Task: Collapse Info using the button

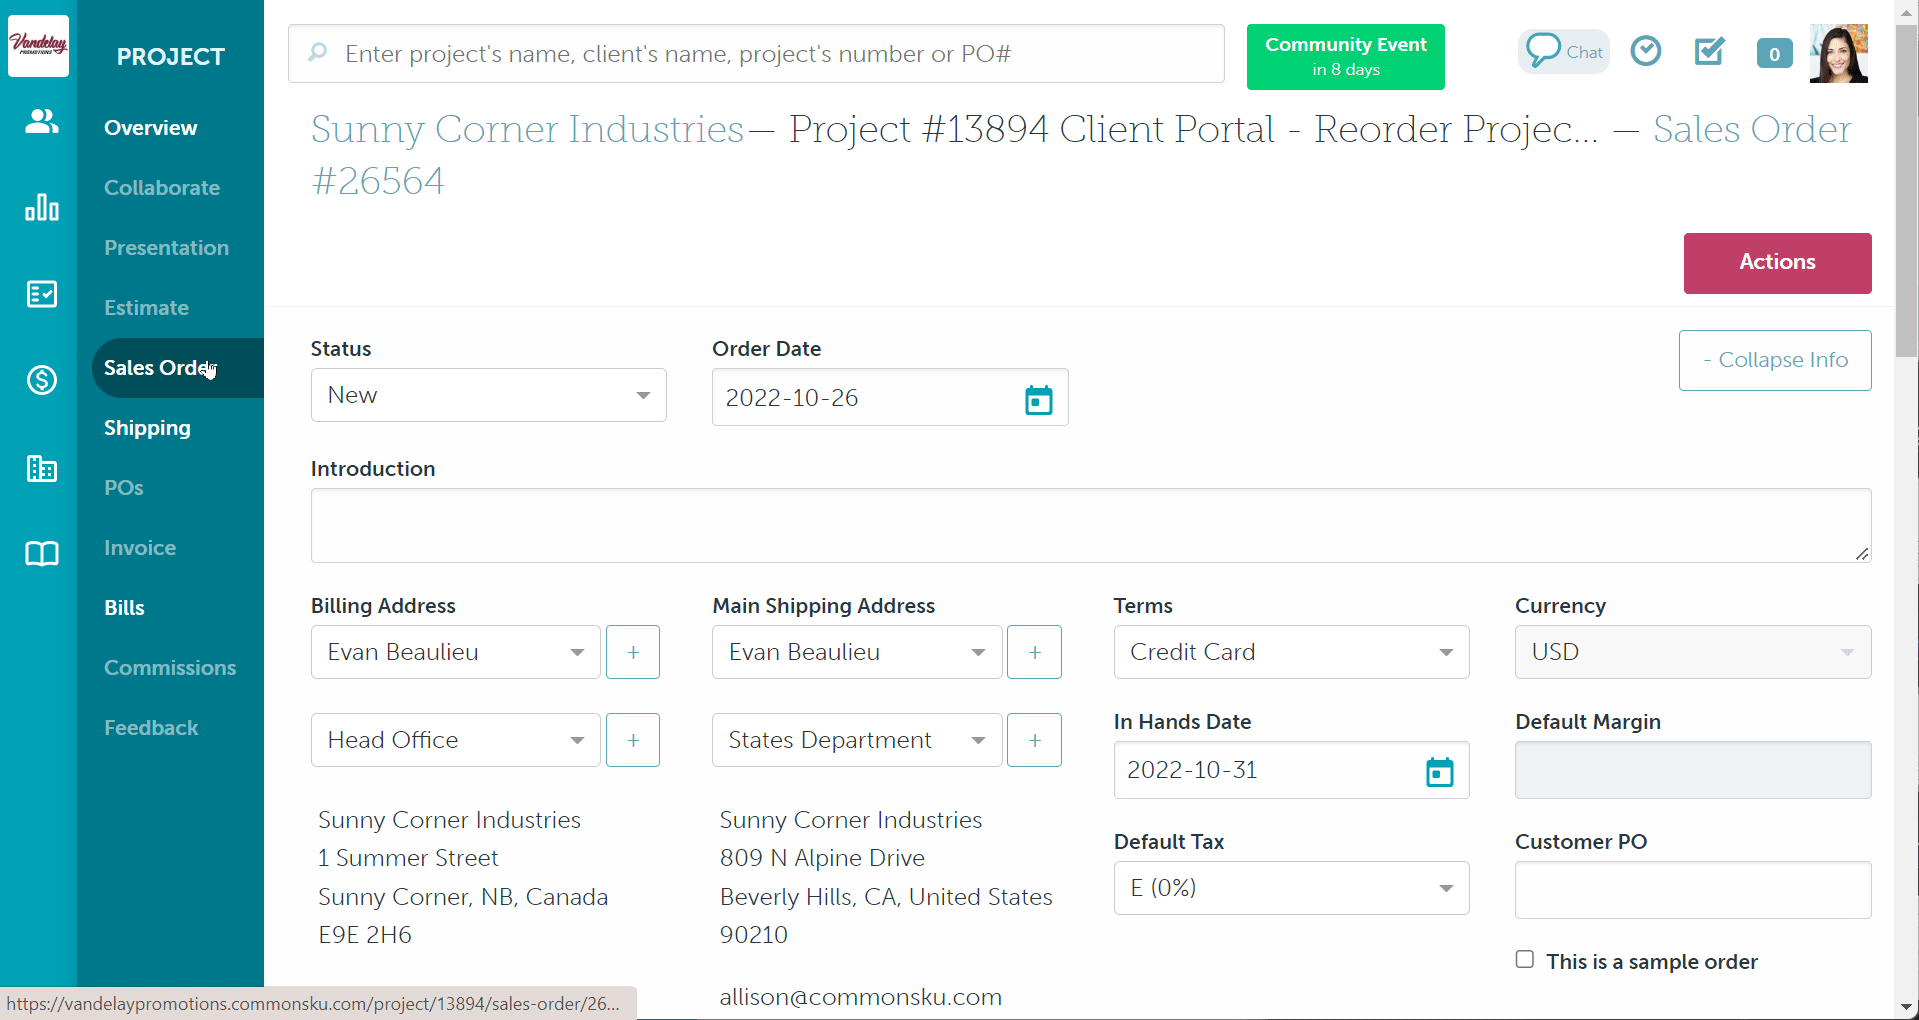Action: tap(1774, 360)
